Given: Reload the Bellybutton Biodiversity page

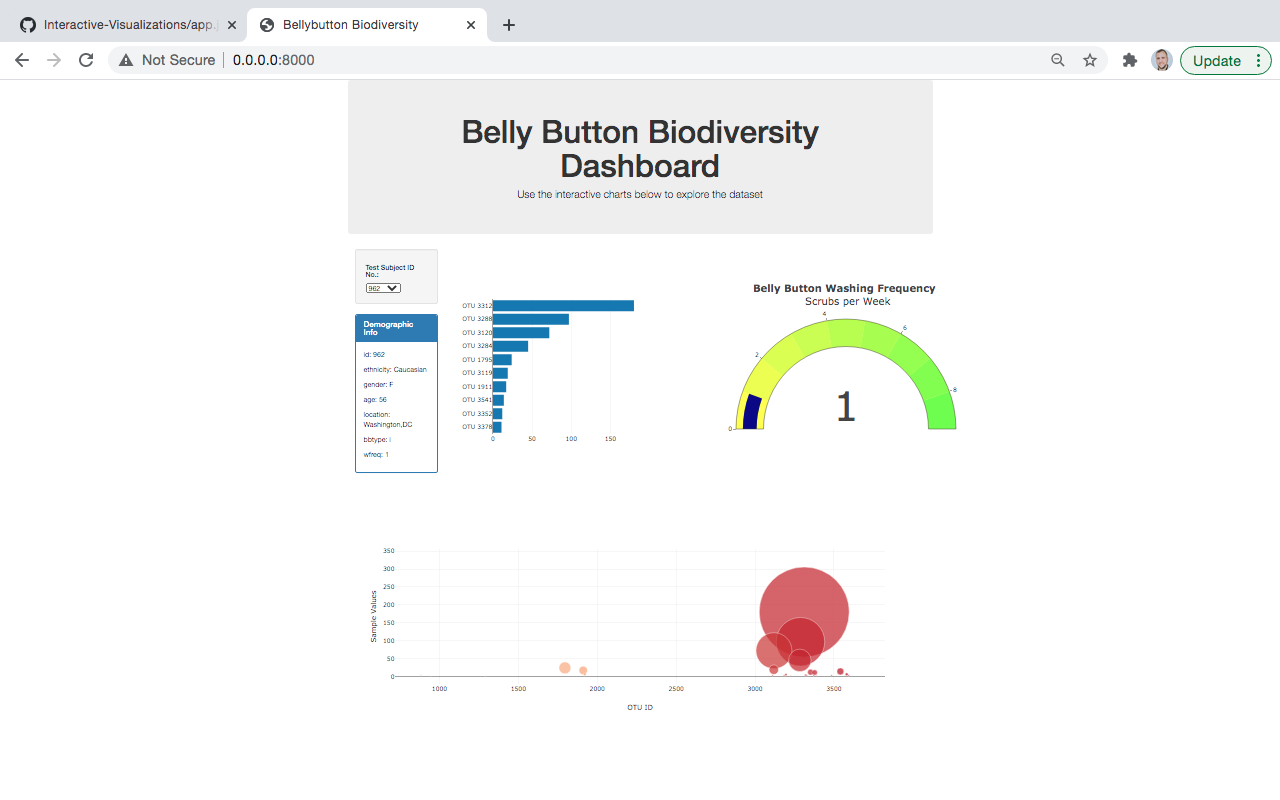Looking at the screenshot, I should click(x=85, y=60).
